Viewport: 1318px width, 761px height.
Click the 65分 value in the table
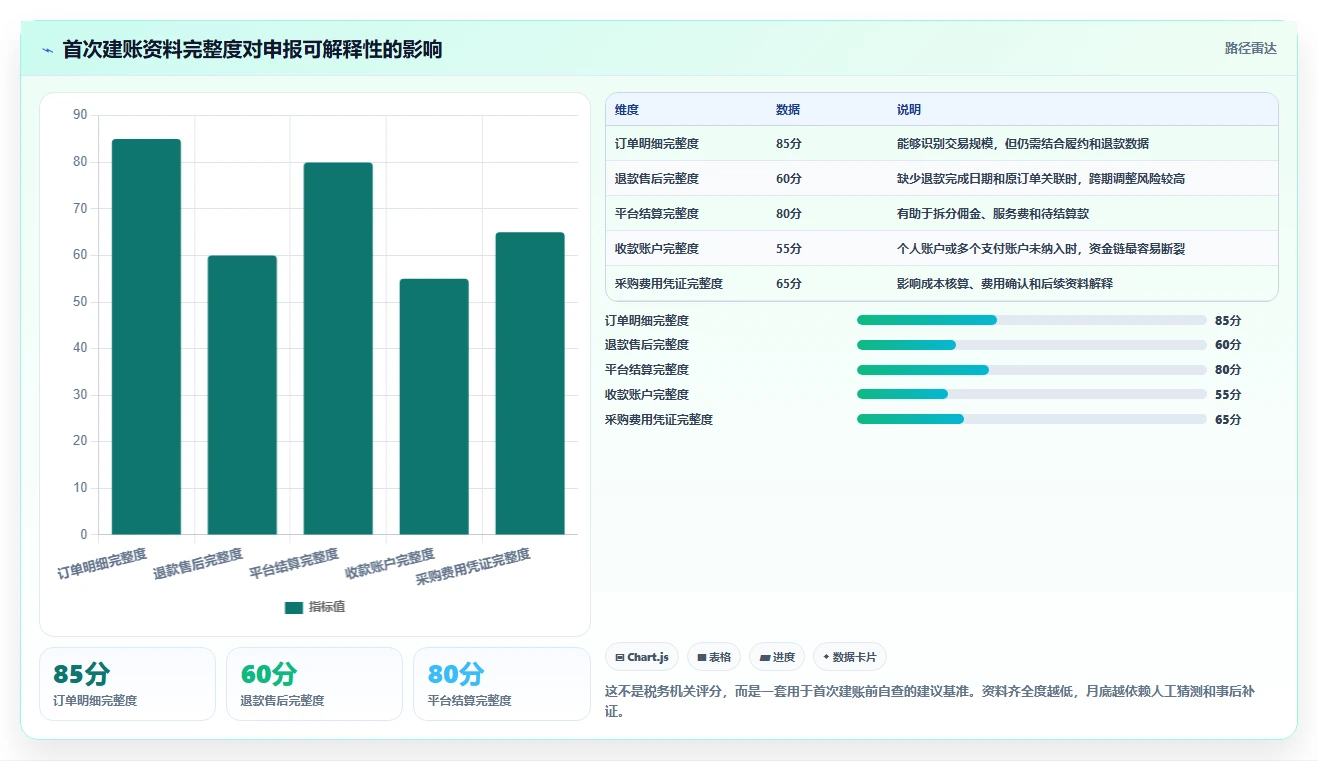tap(789, 283)
